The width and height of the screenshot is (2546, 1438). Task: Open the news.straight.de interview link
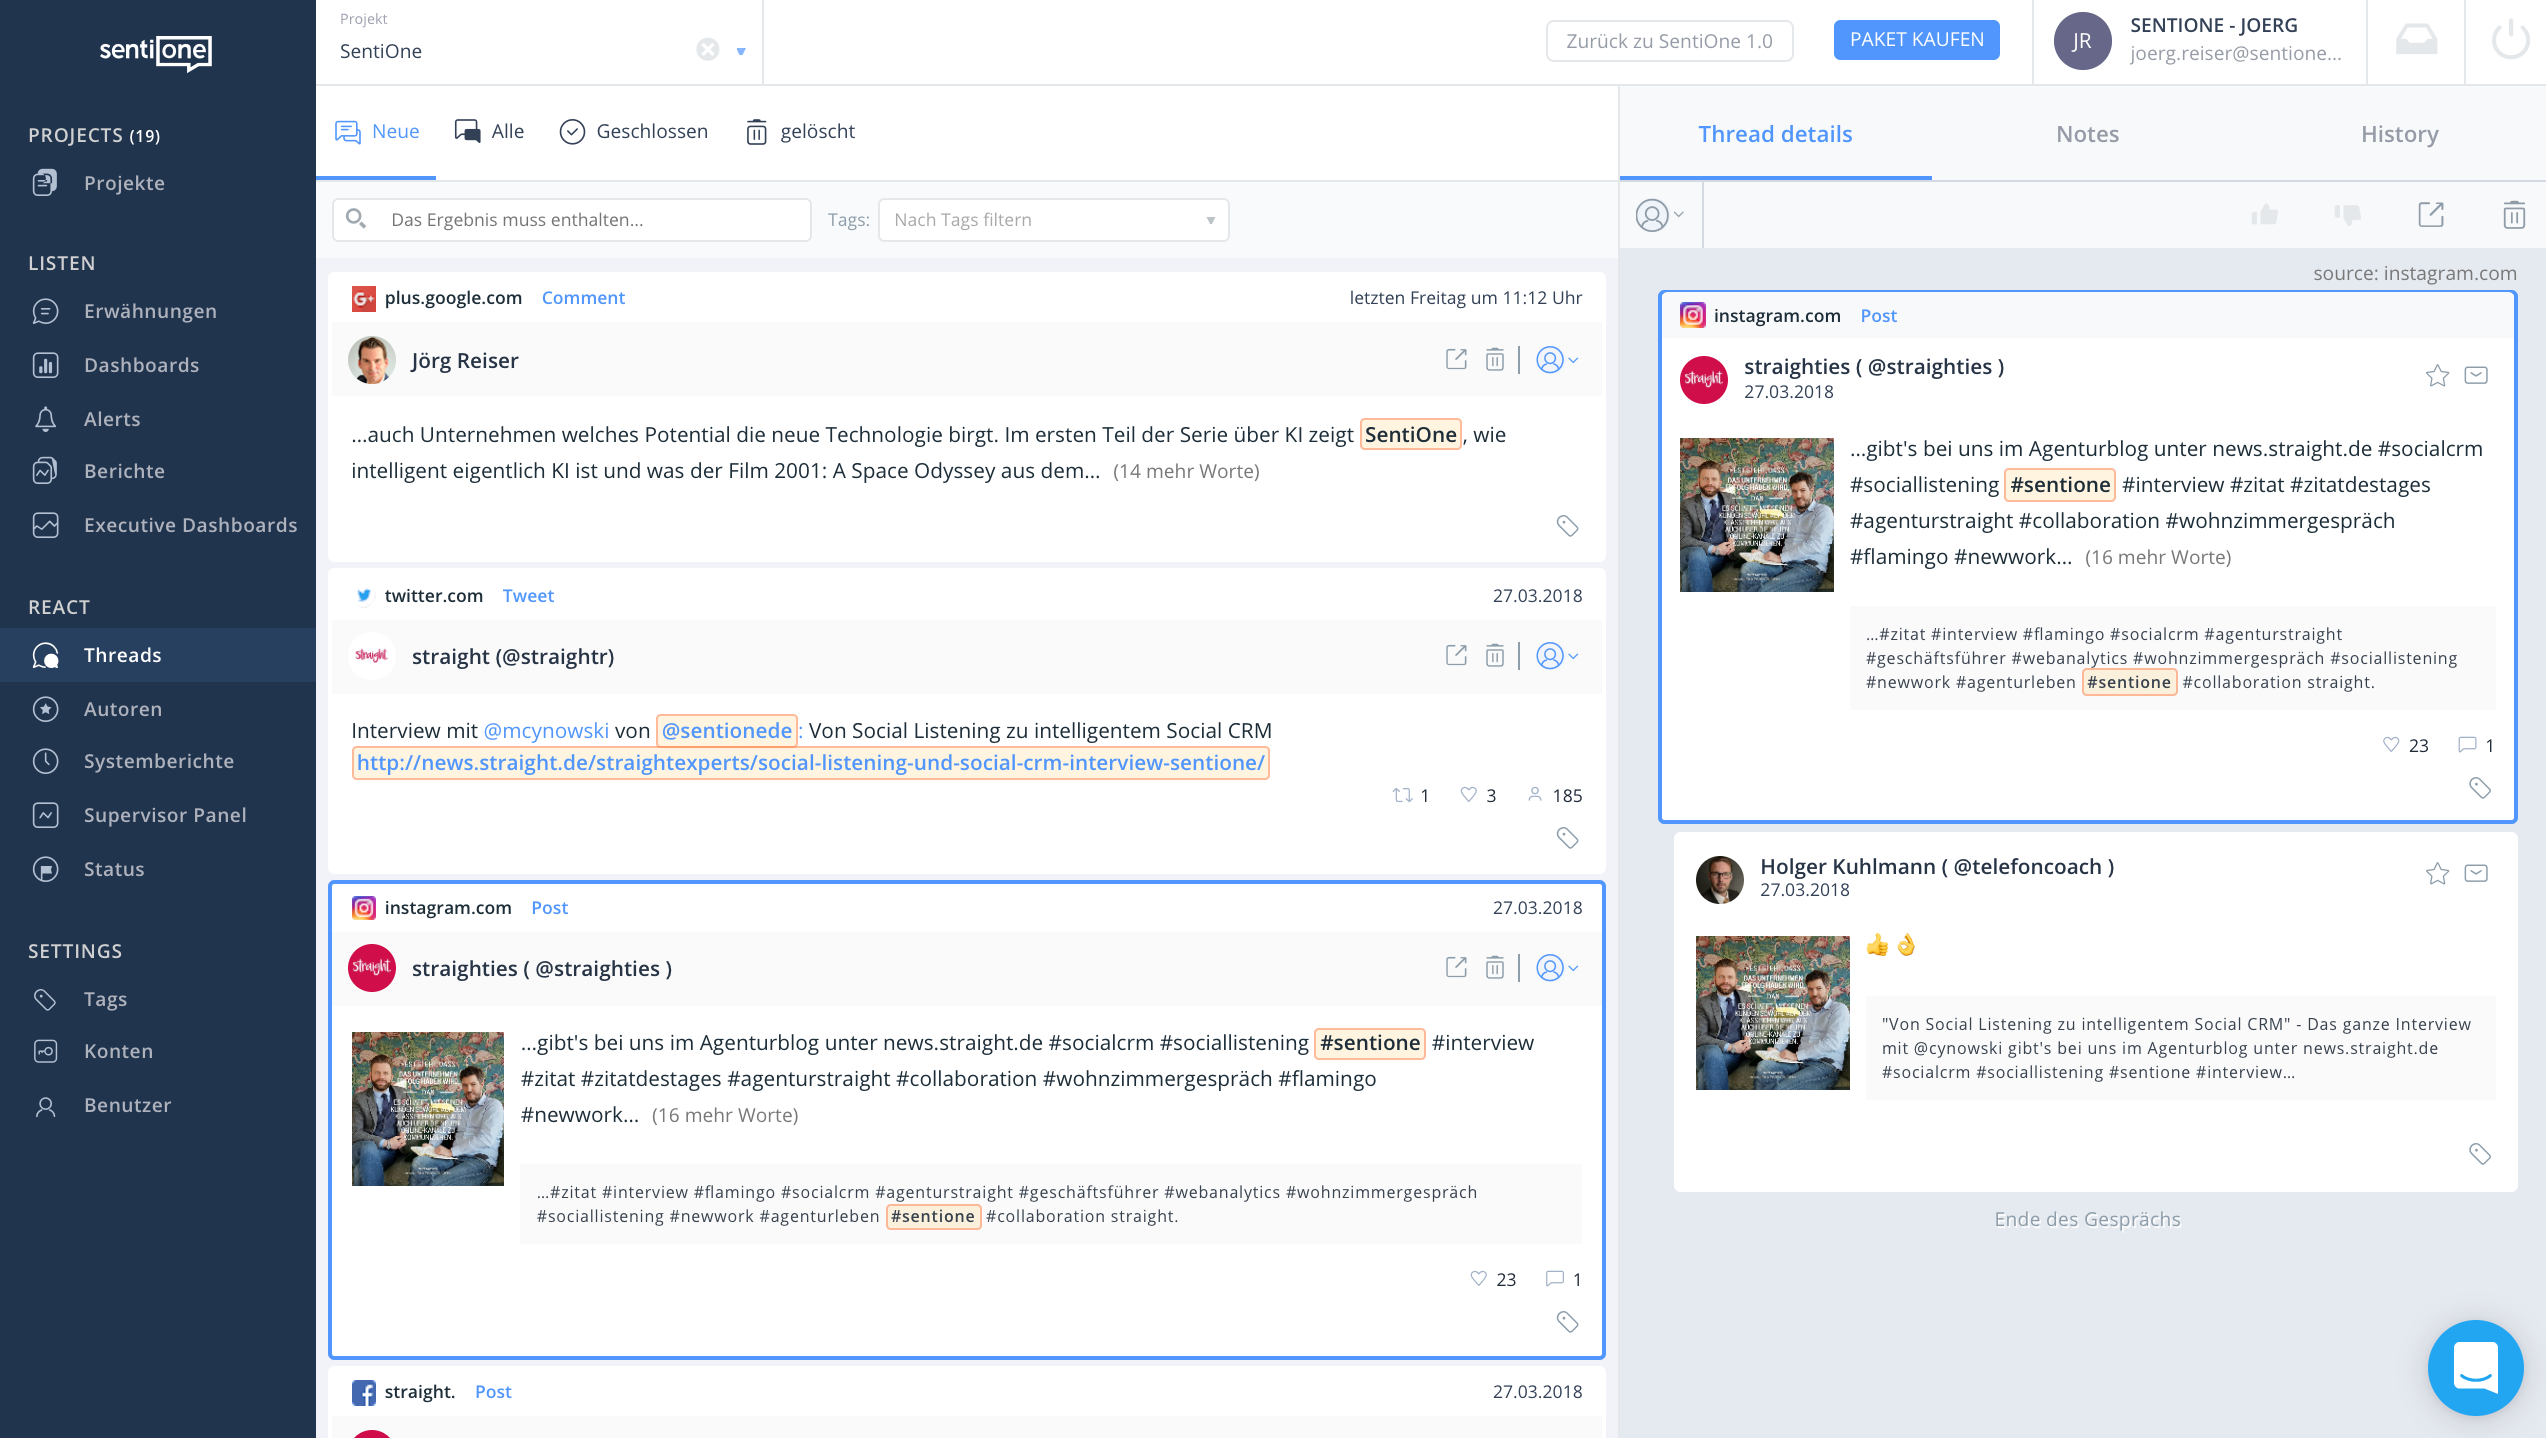[810, 763]
